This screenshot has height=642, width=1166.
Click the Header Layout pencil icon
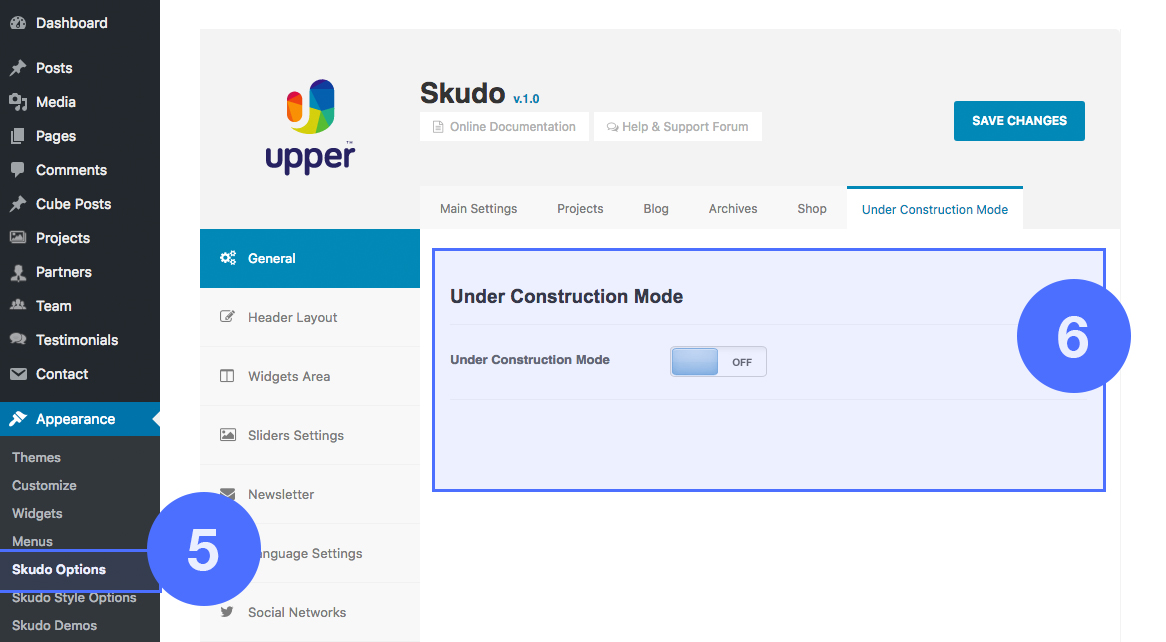[227, 317]
